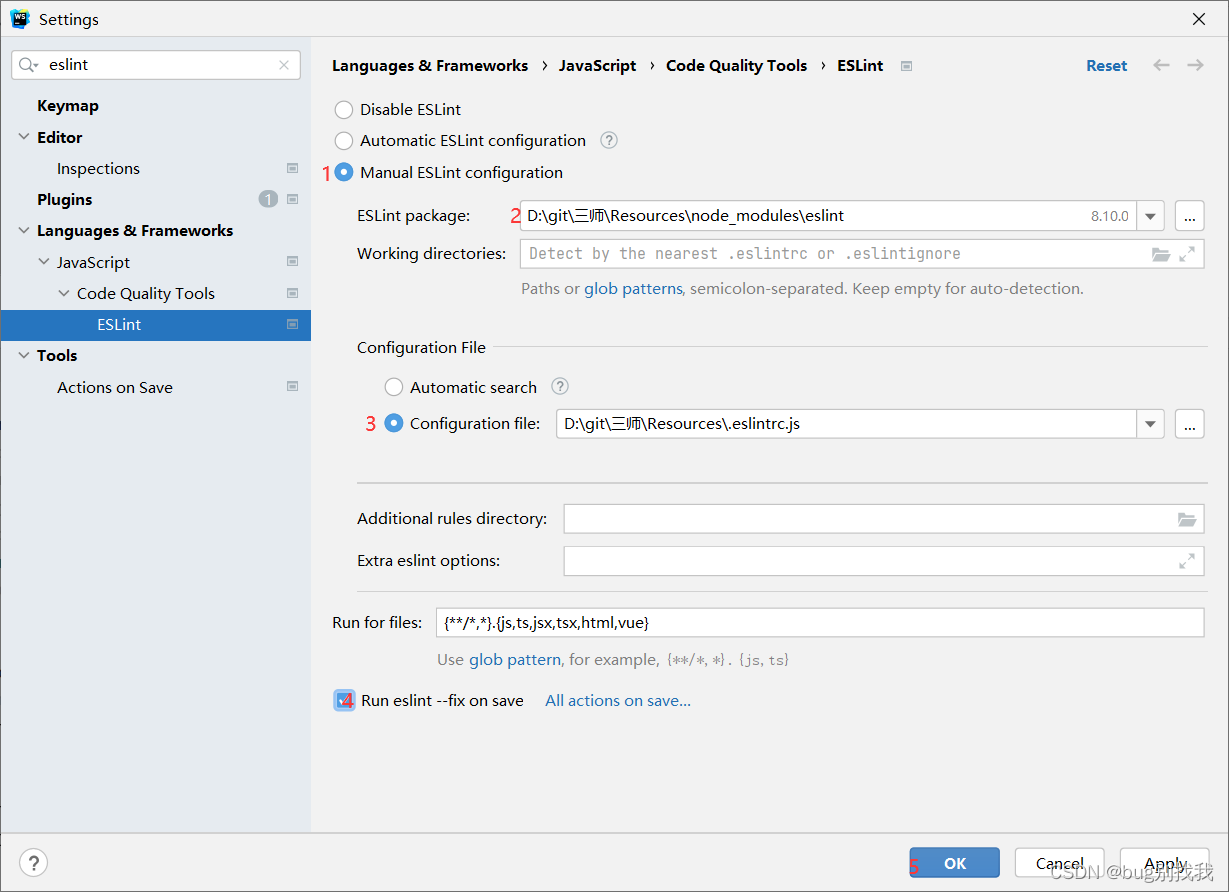Open the Inspections settings page
The width and height of the screenshot is (1229, 892).
click(98, 168)
